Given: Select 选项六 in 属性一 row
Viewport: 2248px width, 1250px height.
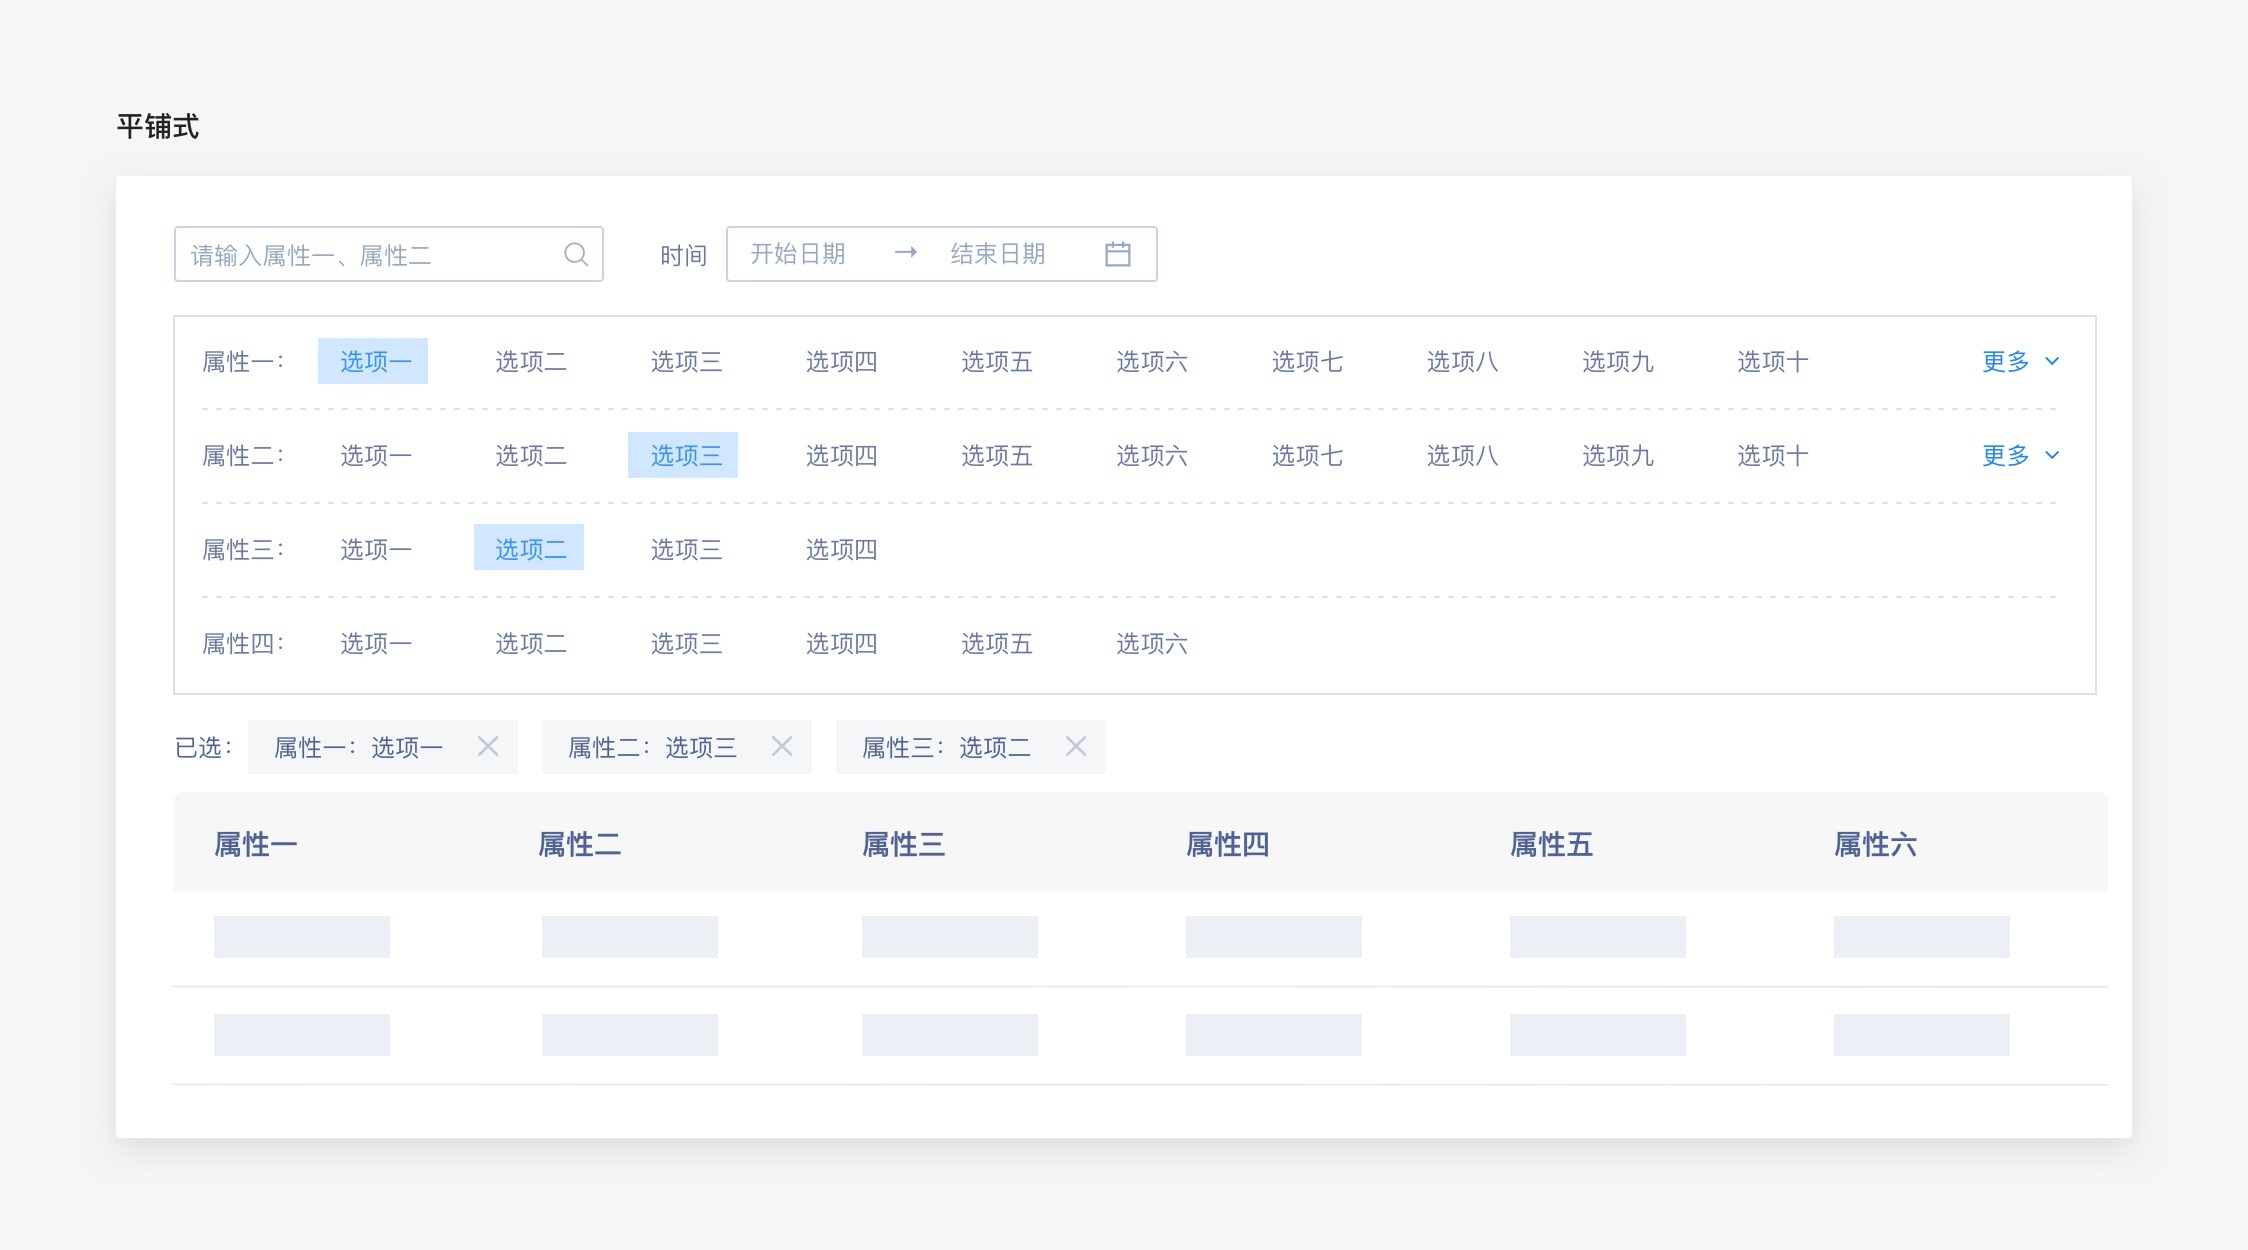Looking at the screenshot, I should (x=1152, y=361).
